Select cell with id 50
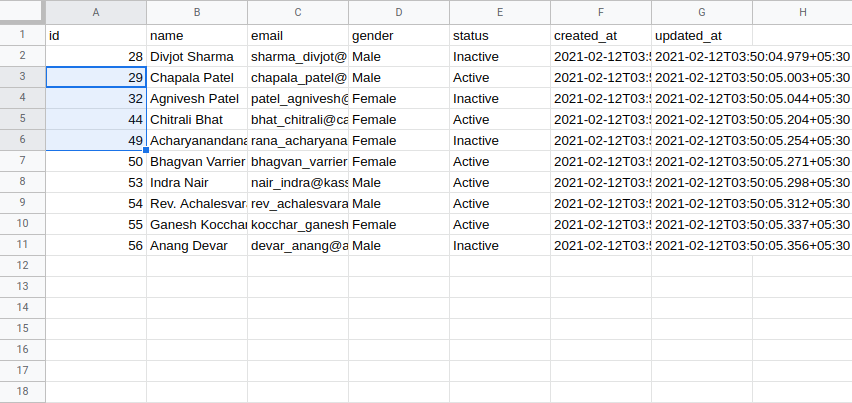Image resolution: width=852 pixels, height=403 pixels. tap(96, 161)
